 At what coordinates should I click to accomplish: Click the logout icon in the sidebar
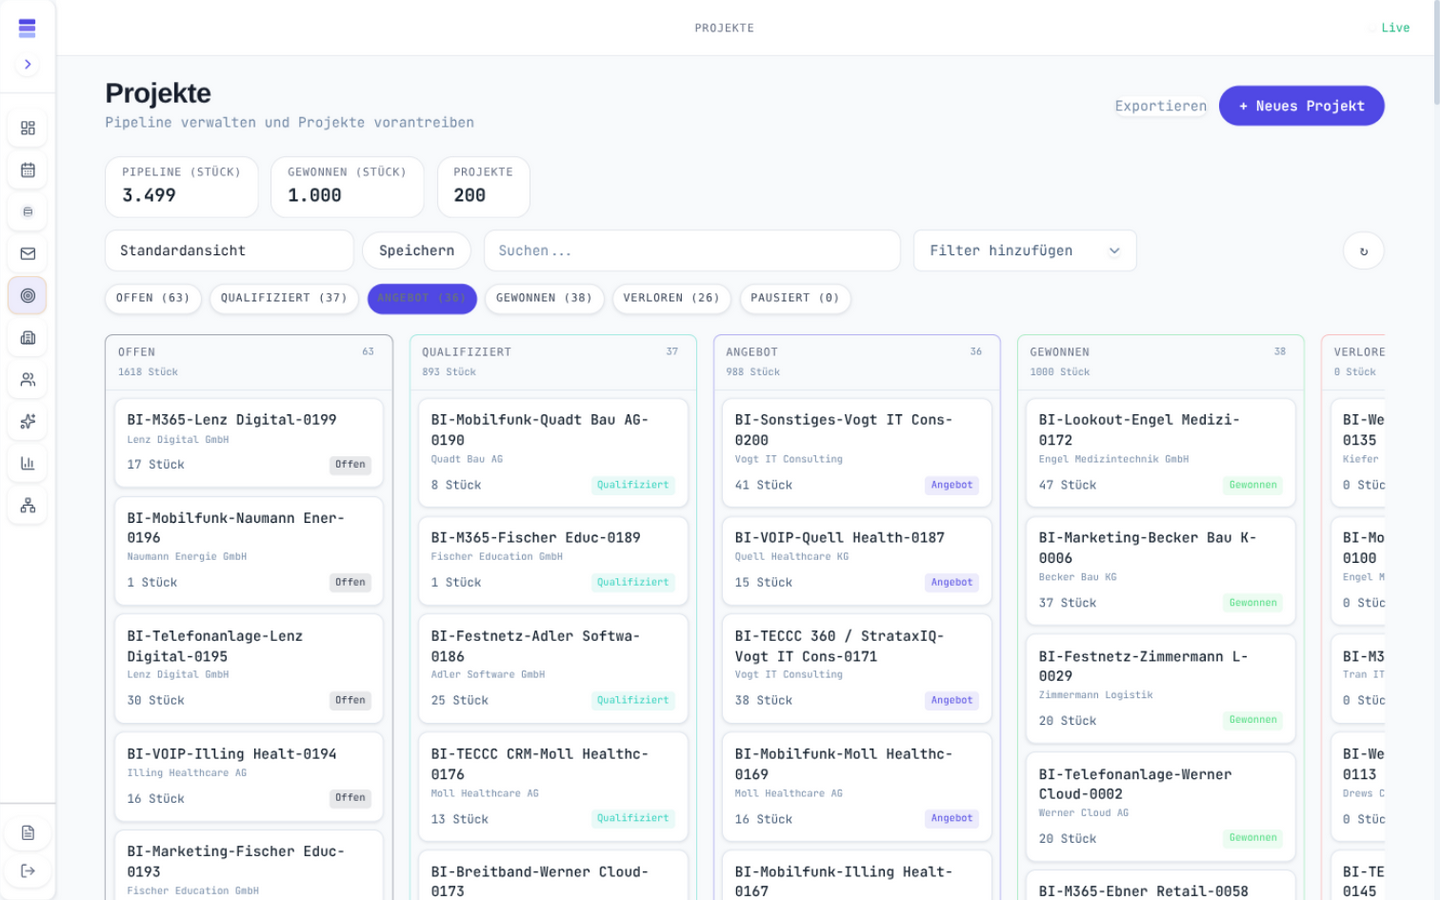28,871
